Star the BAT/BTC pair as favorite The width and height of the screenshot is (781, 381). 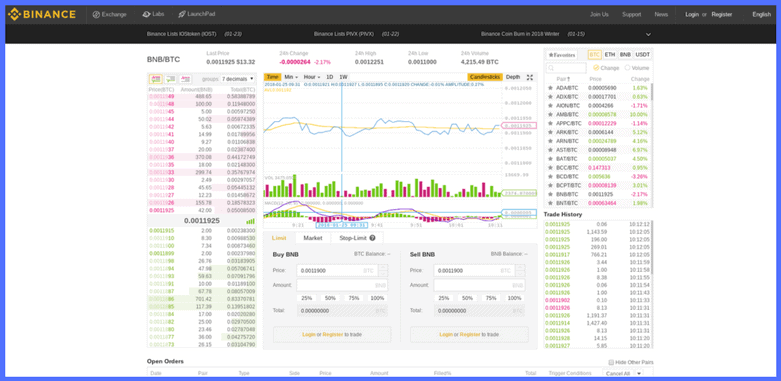[x=550, y=159]
